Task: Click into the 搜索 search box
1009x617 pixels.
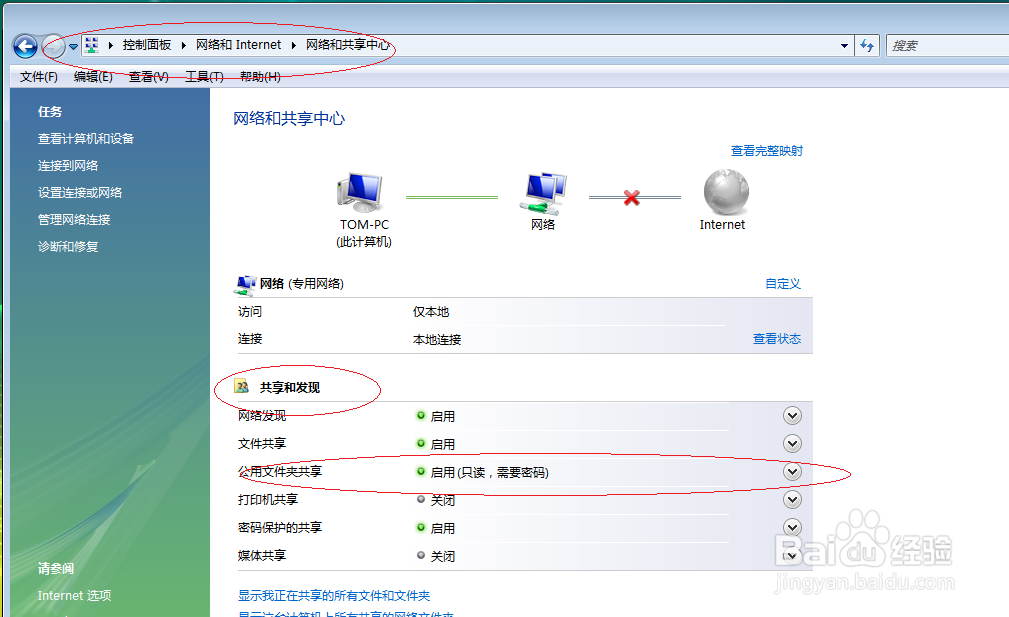Action: pos(947,46)
